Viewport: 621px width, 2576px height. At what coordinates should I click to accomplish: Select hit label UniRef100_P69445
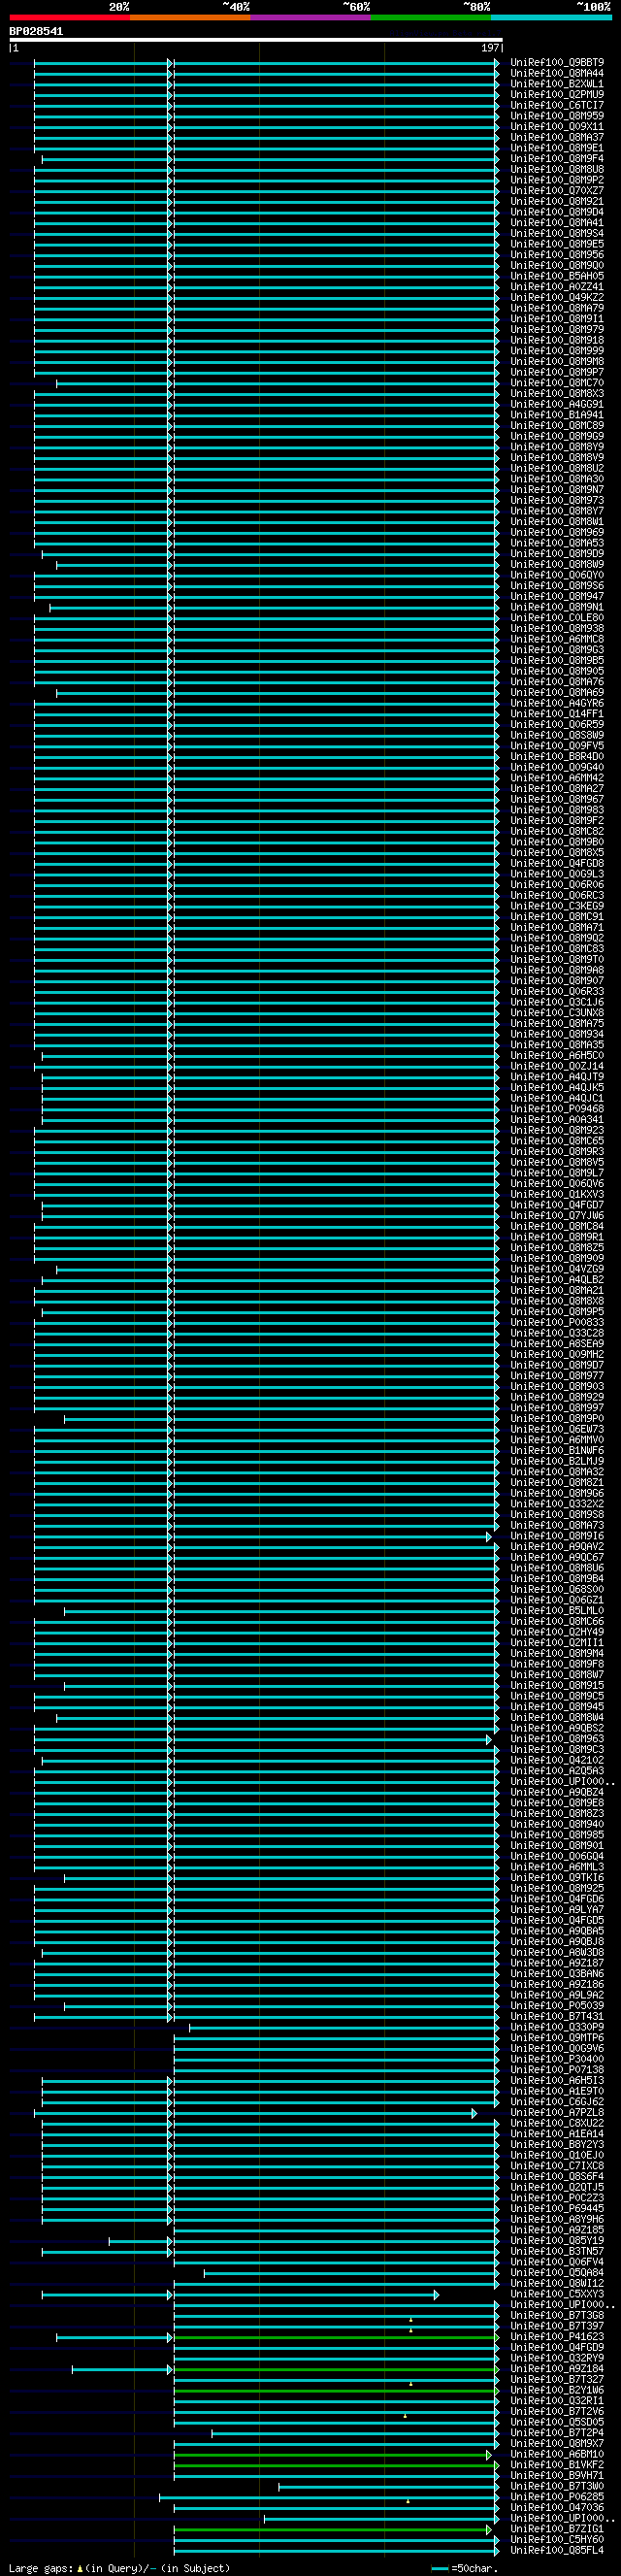[557, 2210]
